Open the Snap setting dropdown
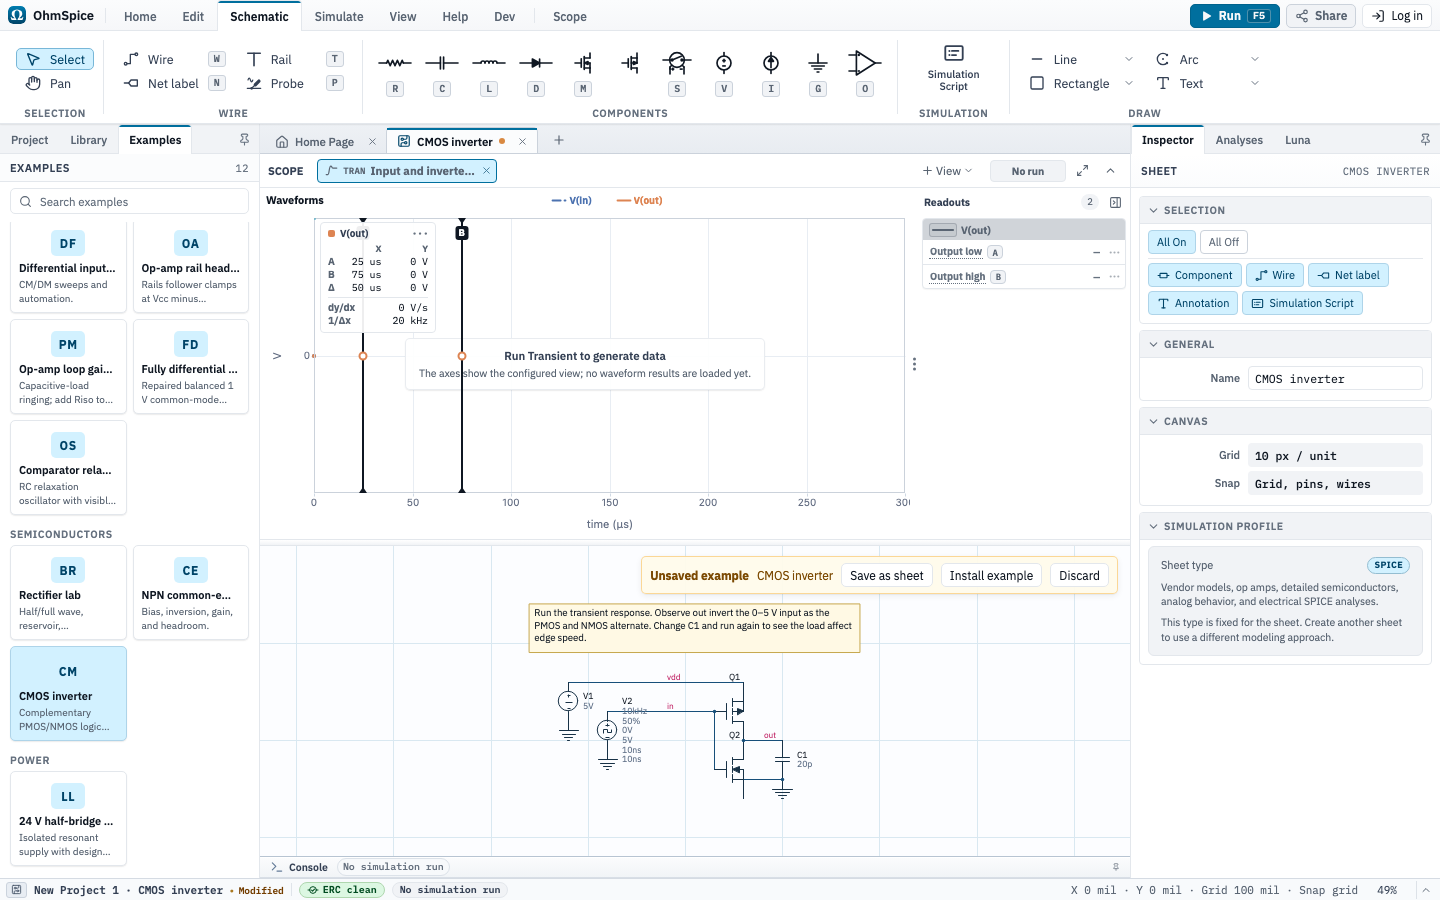This screenshot has height=900, width=1440. (x=1335, y=484)
